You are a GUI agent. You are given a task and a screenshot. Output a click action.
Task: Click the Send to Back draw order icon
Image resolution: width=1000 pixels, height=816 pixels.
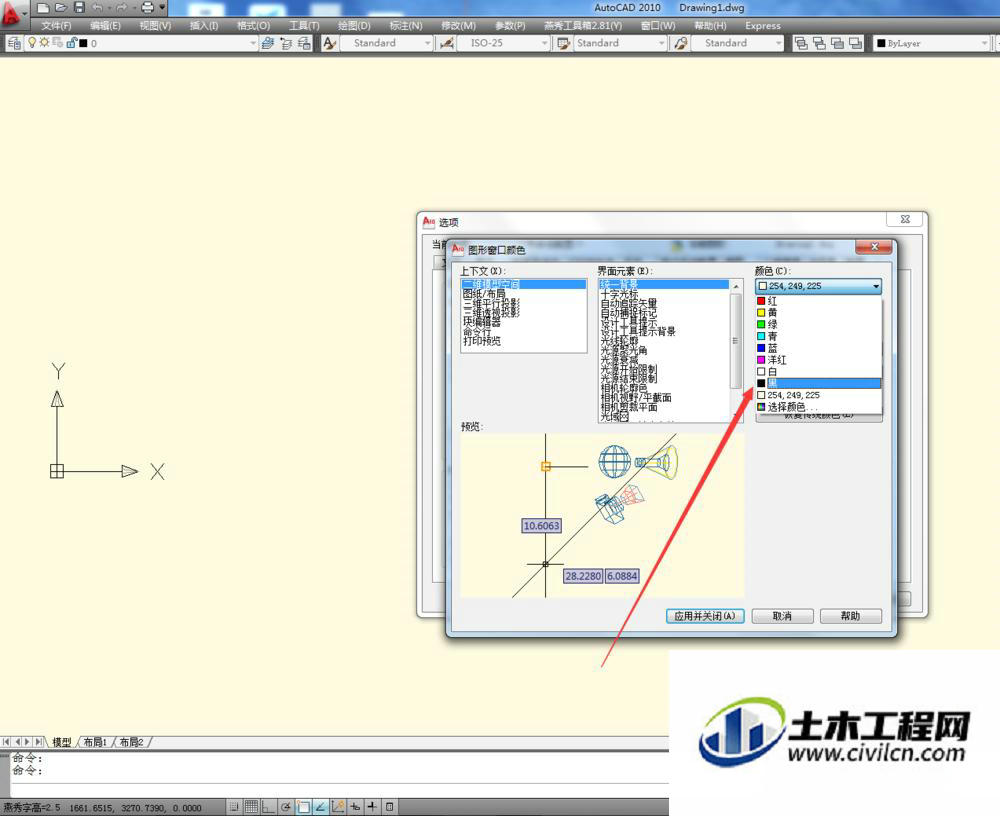820,43
